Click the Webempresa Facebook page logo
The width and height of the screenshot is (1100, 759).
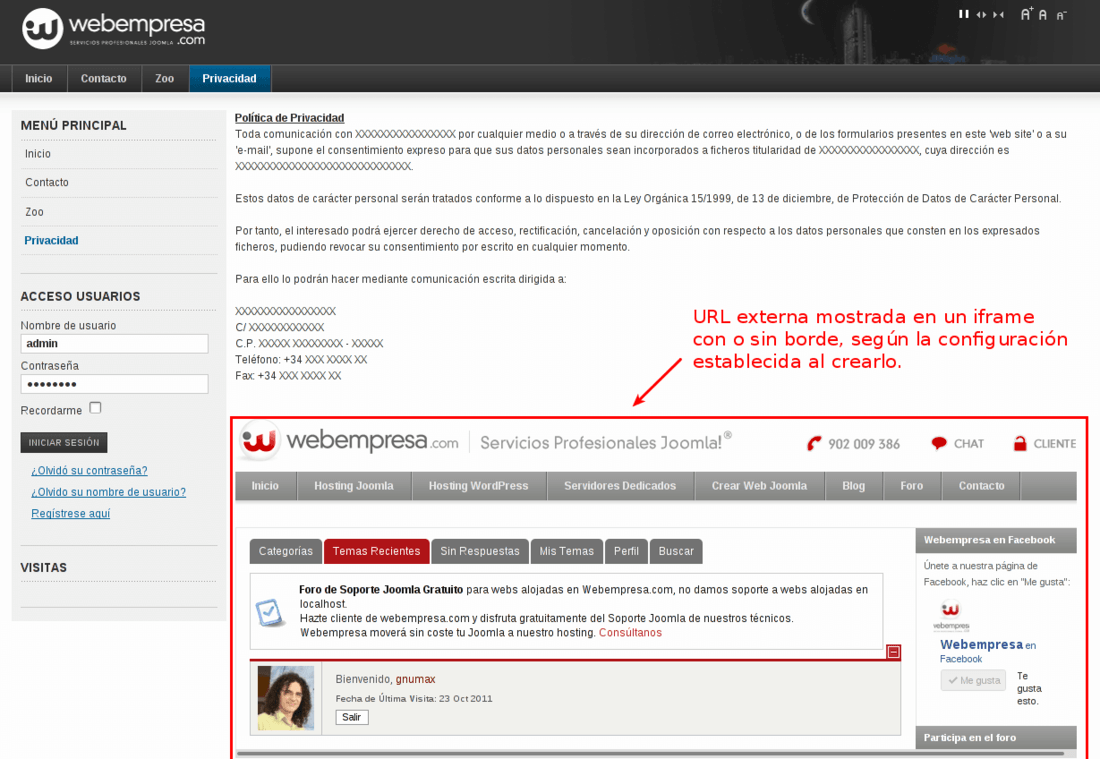pyautogui.click(x=951, y=615)
